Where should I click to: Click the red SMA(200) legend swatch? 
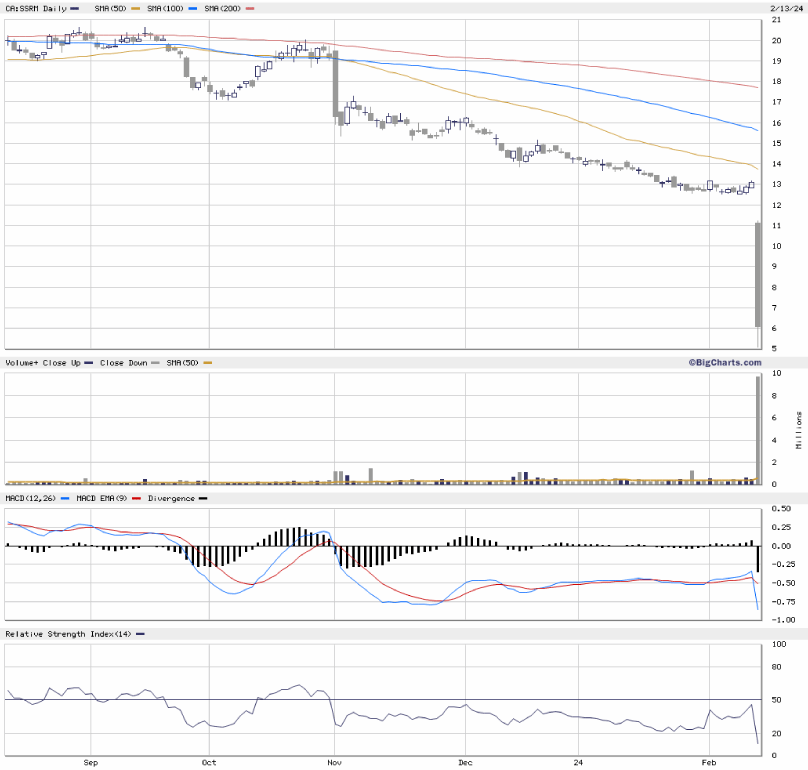250,8
